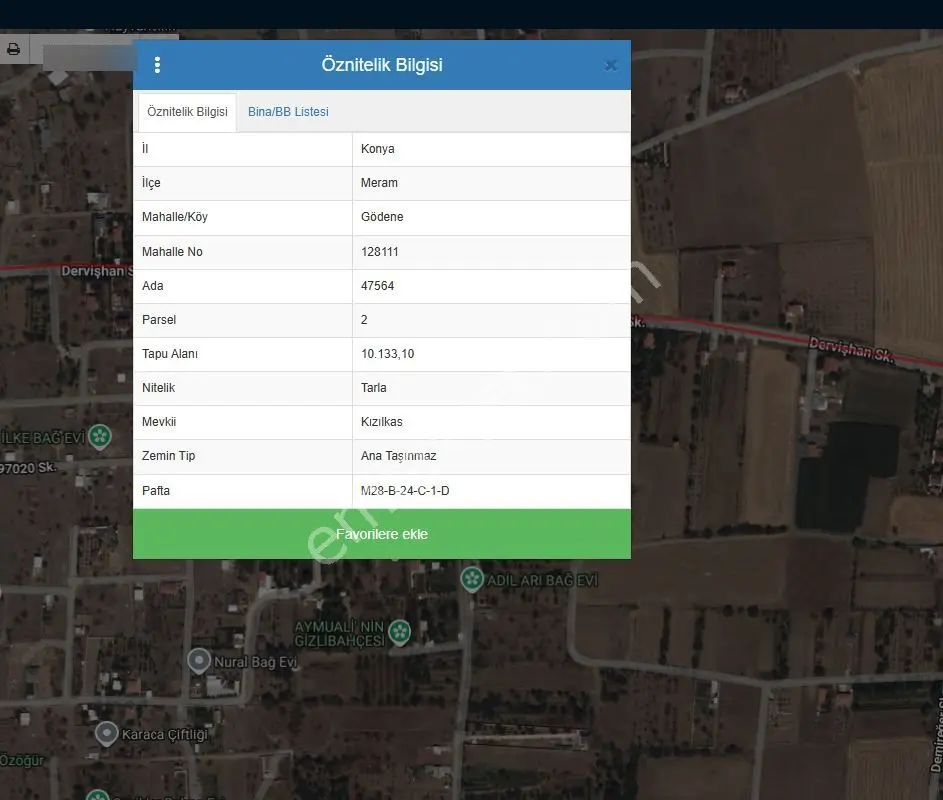
Task: Click the Parsel value 2
Action: click(364, 320)
